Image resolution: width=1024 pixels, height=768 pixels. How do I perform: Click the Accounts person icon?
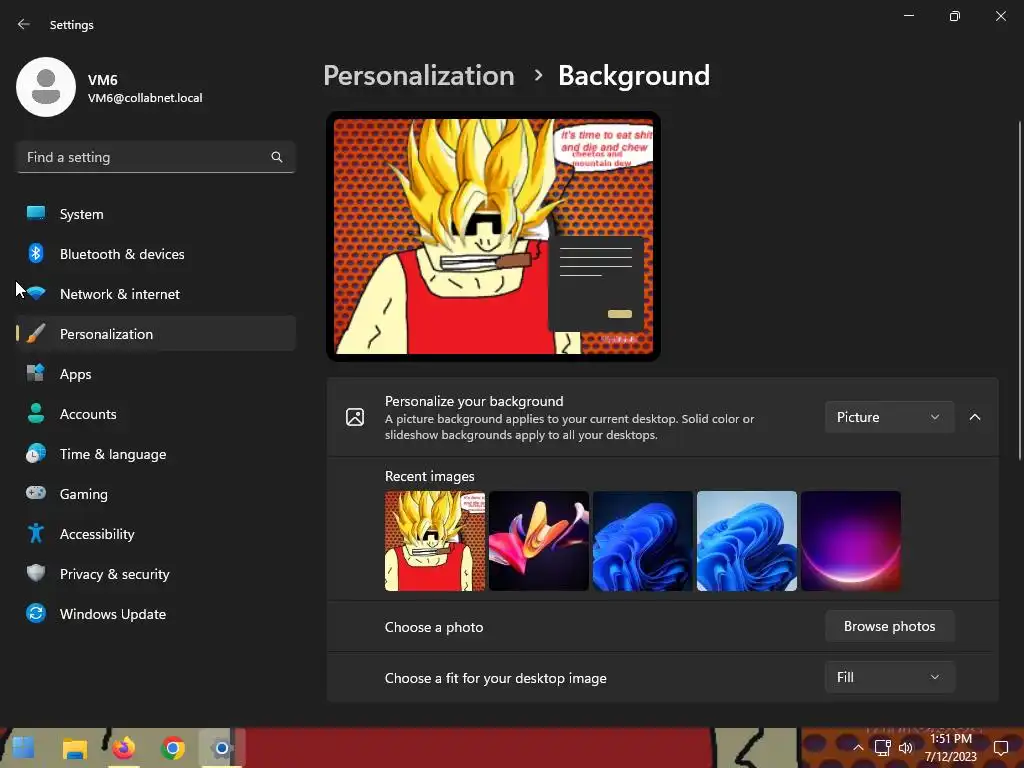(x=36, y=413)
